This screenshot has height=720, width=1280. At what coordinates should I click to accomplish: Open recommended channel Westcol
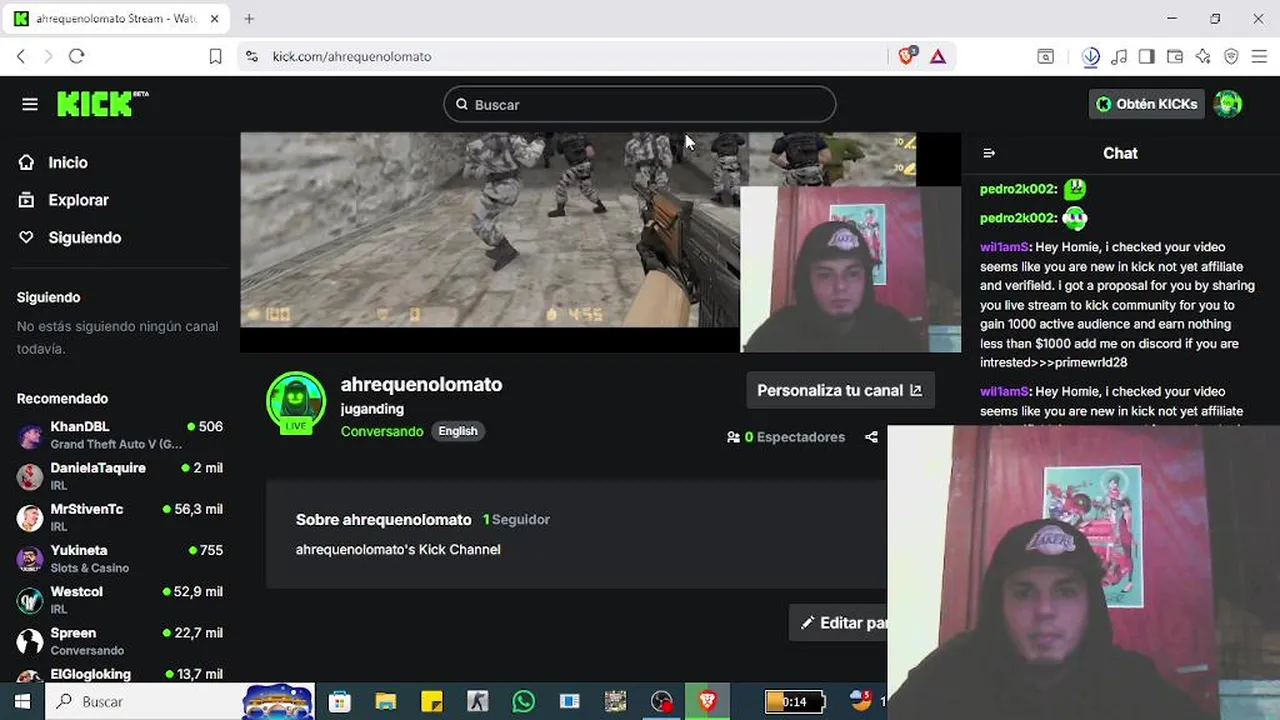click(x=120, y=600)
